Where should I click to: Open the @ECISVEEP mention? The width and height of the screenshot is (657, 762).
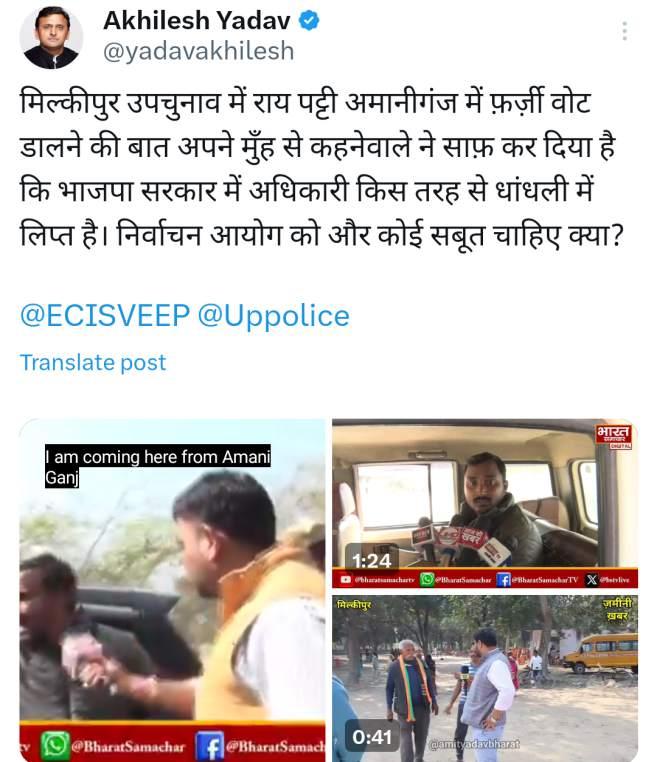(x=105, y=315)
